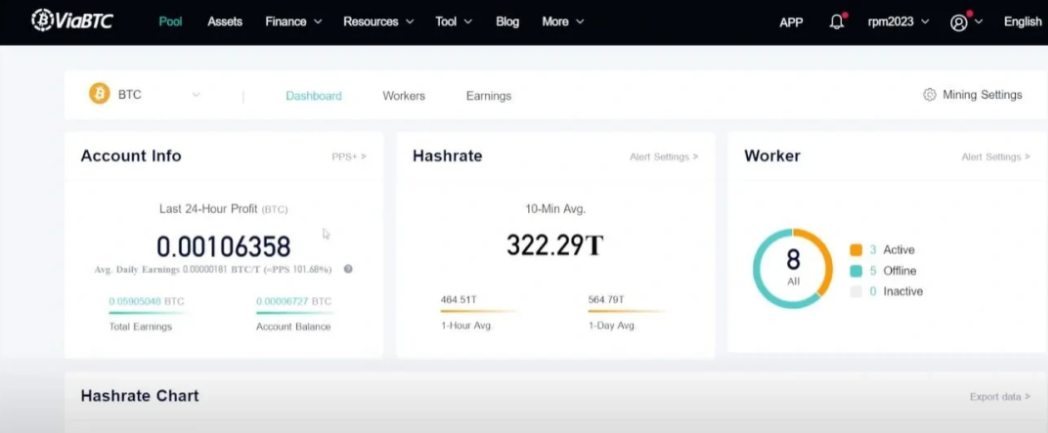The height and width of the screenshot is (433, 1048).
Task: Click the teal Offline legend square
Action: coord(855,271)
